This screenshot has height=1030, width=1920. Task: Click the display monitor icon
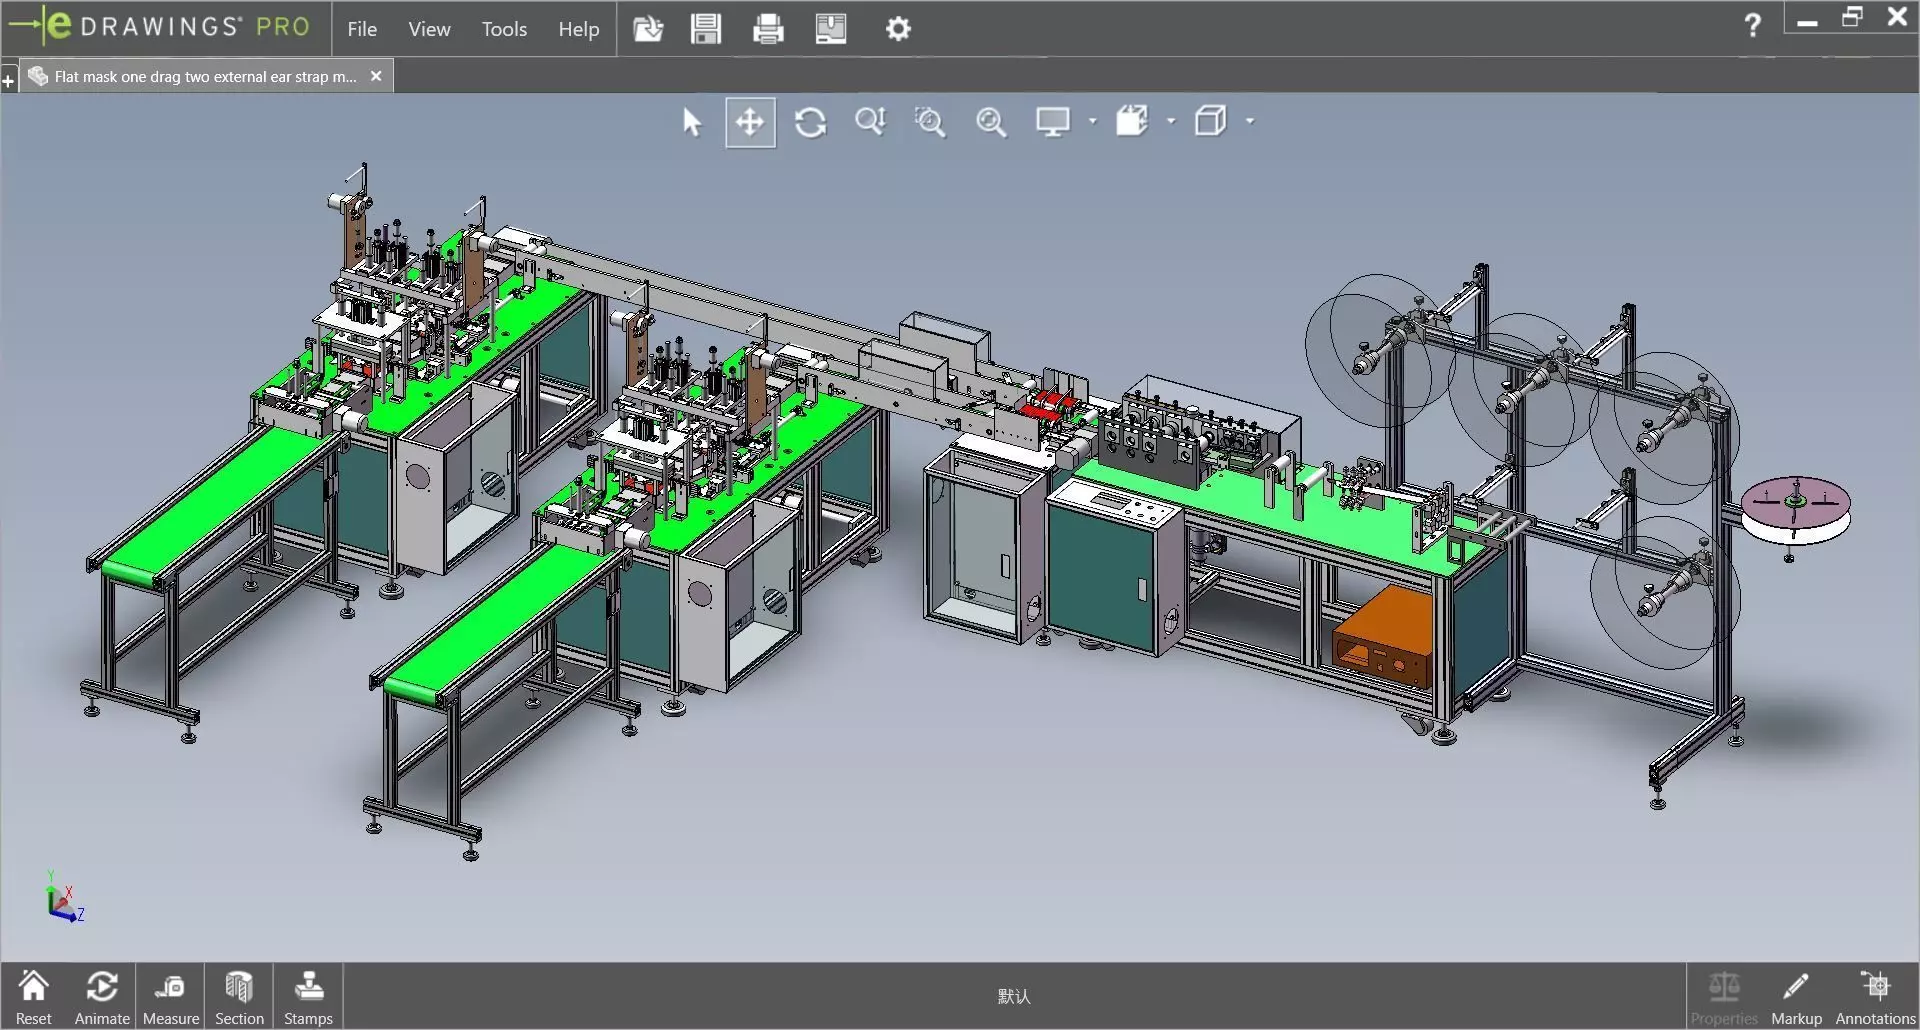click(1053, 122)
